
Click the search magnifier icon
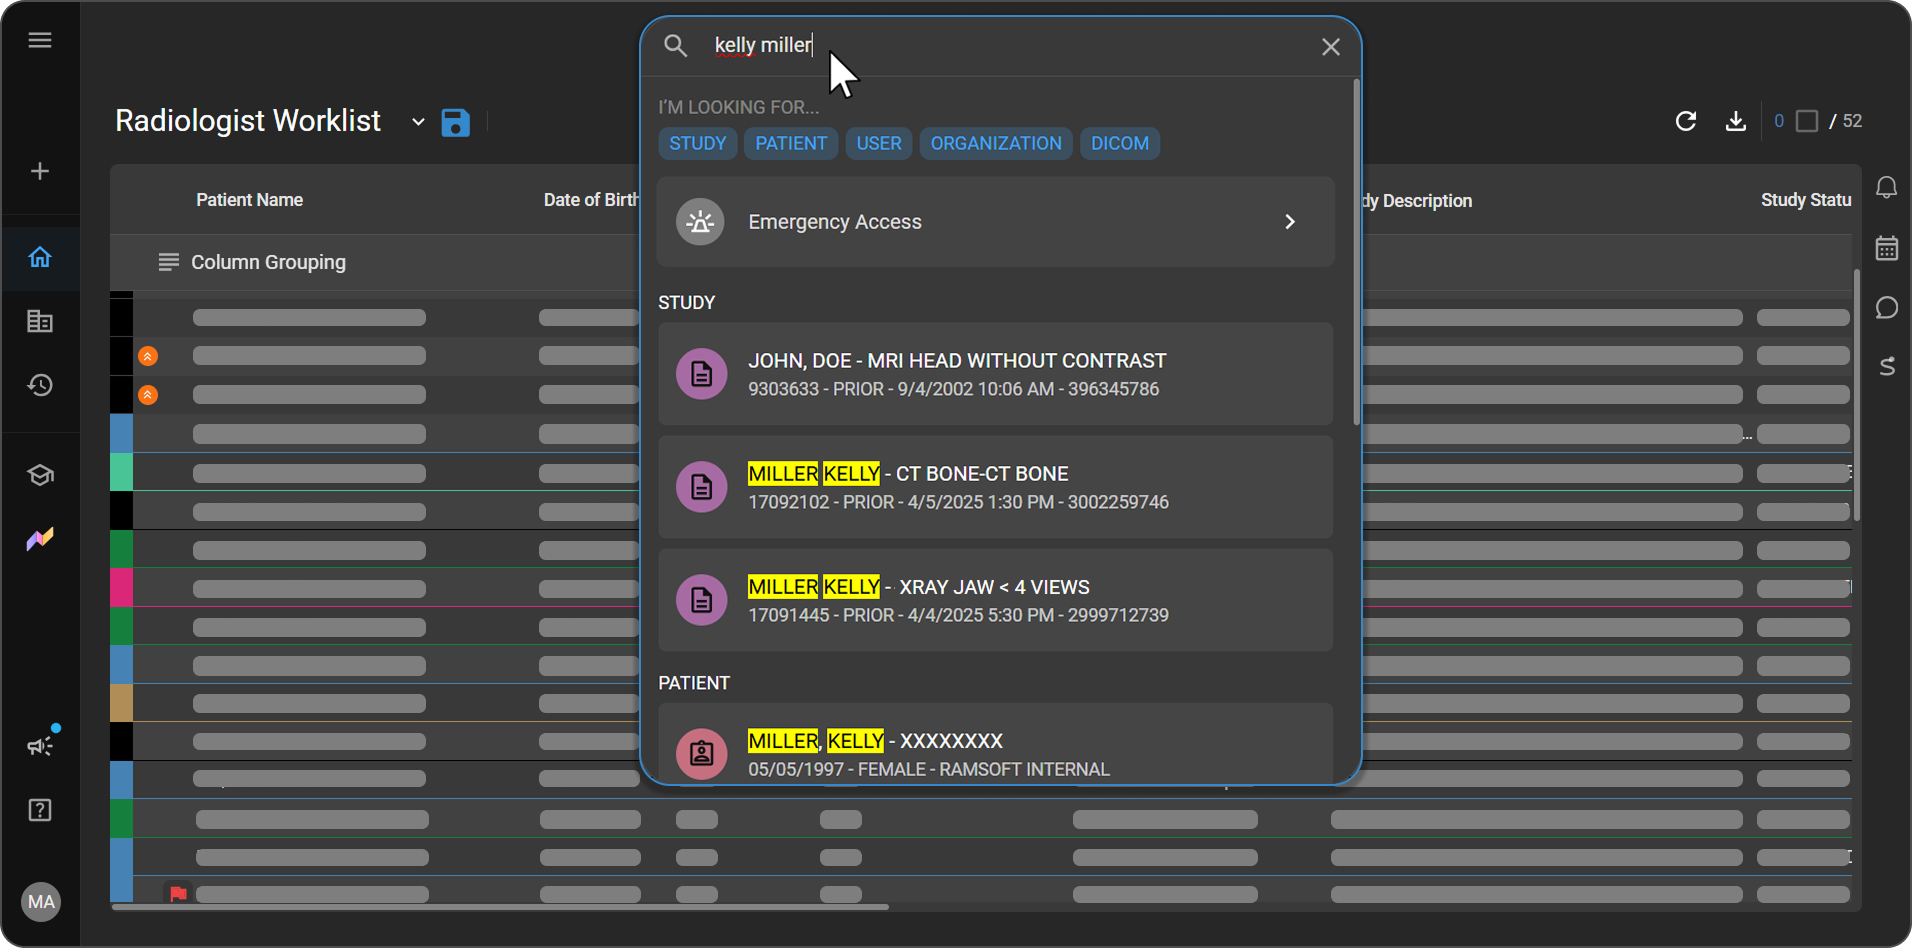point(676,46)
